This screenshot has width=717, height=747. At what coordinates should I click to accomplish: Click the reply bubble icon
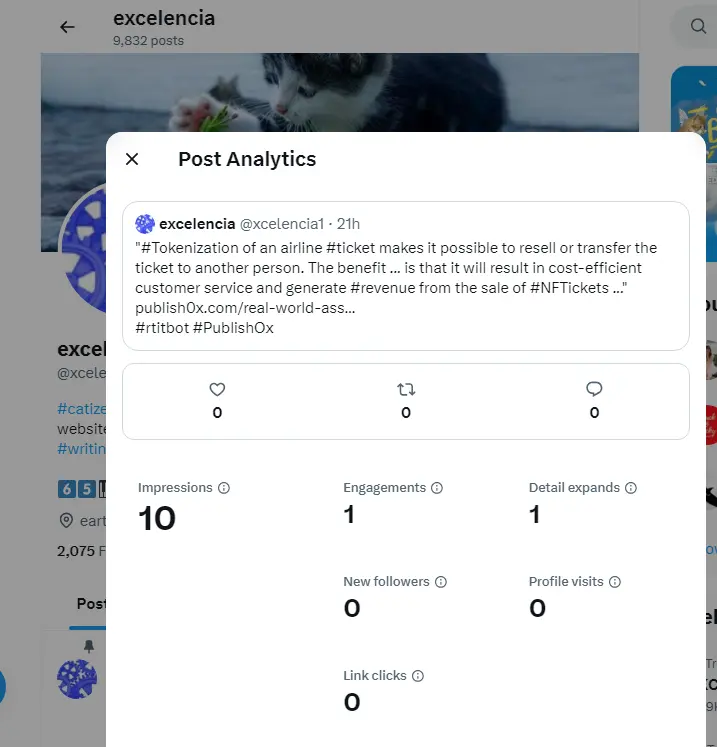point(594,389)
